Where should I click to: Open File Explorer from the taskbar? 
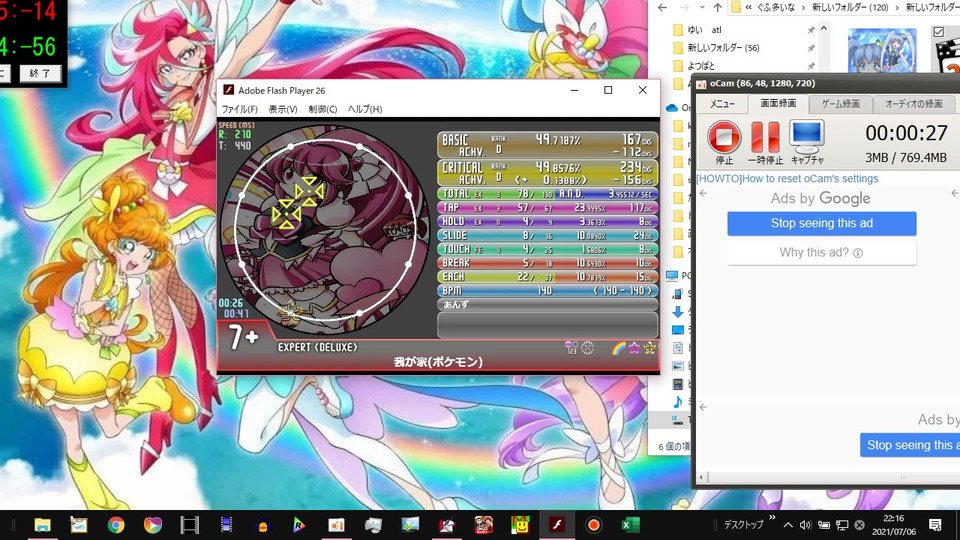click(42, 525)
